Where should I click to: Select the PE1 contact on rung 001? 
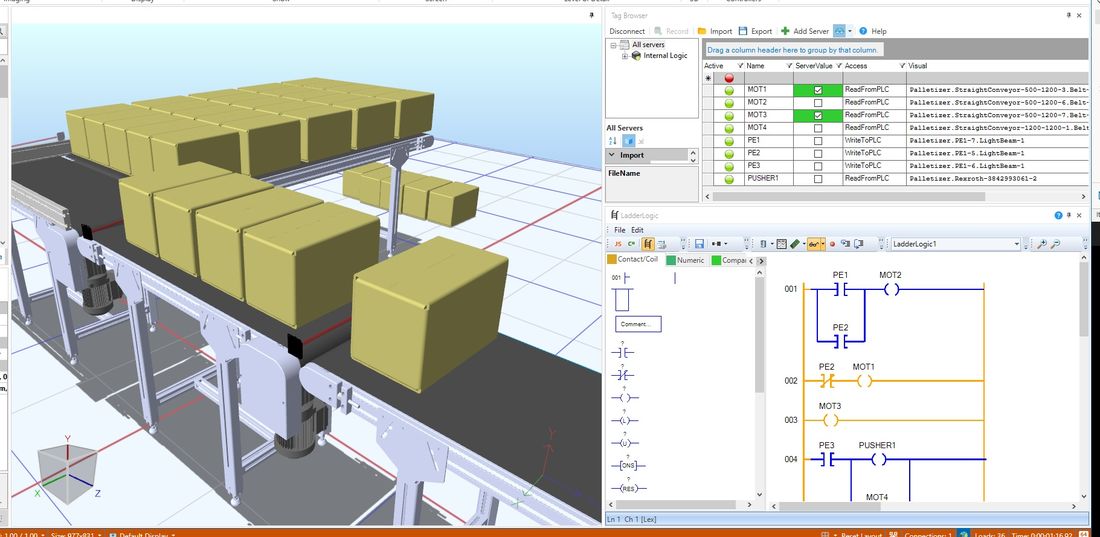tap(840, 289)
